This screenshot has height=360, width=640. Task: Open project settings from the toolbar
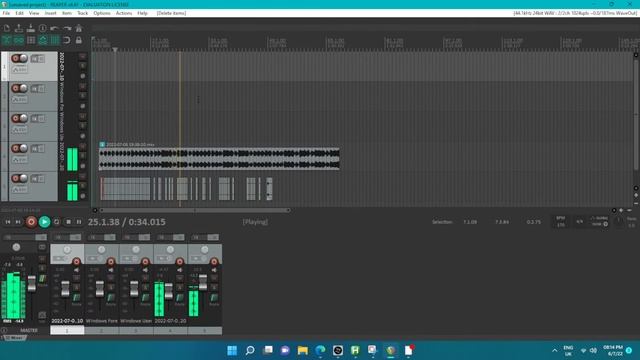42,28
